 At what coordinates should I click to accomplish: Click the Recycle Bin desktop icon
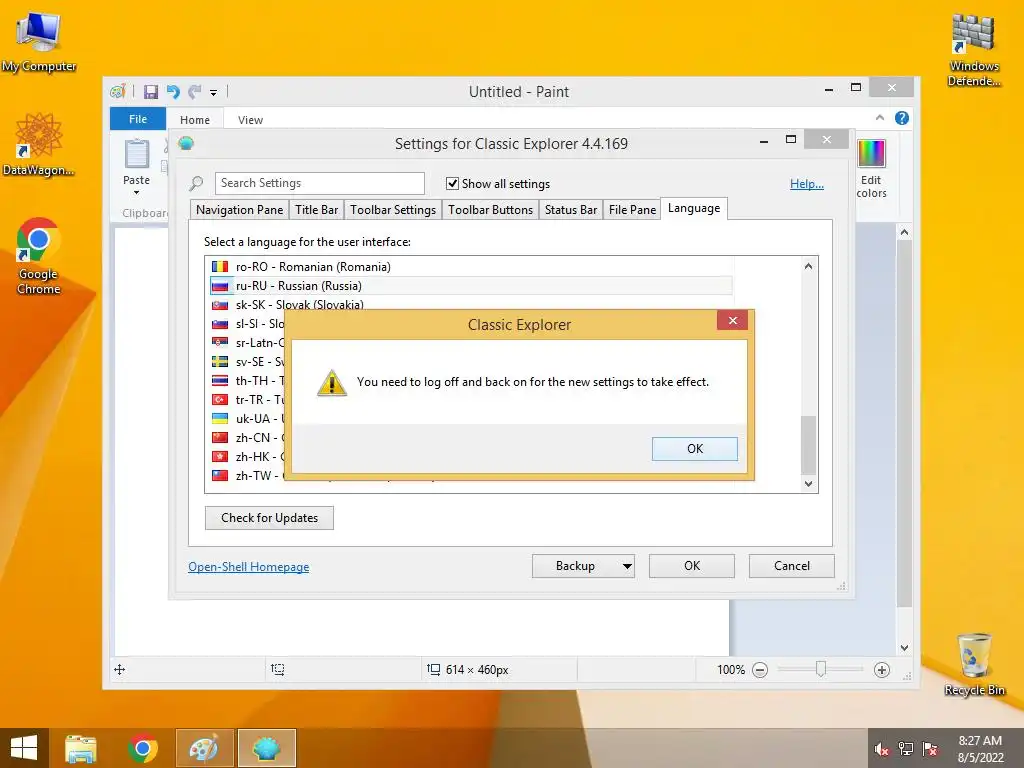click(x=974, y=664)
